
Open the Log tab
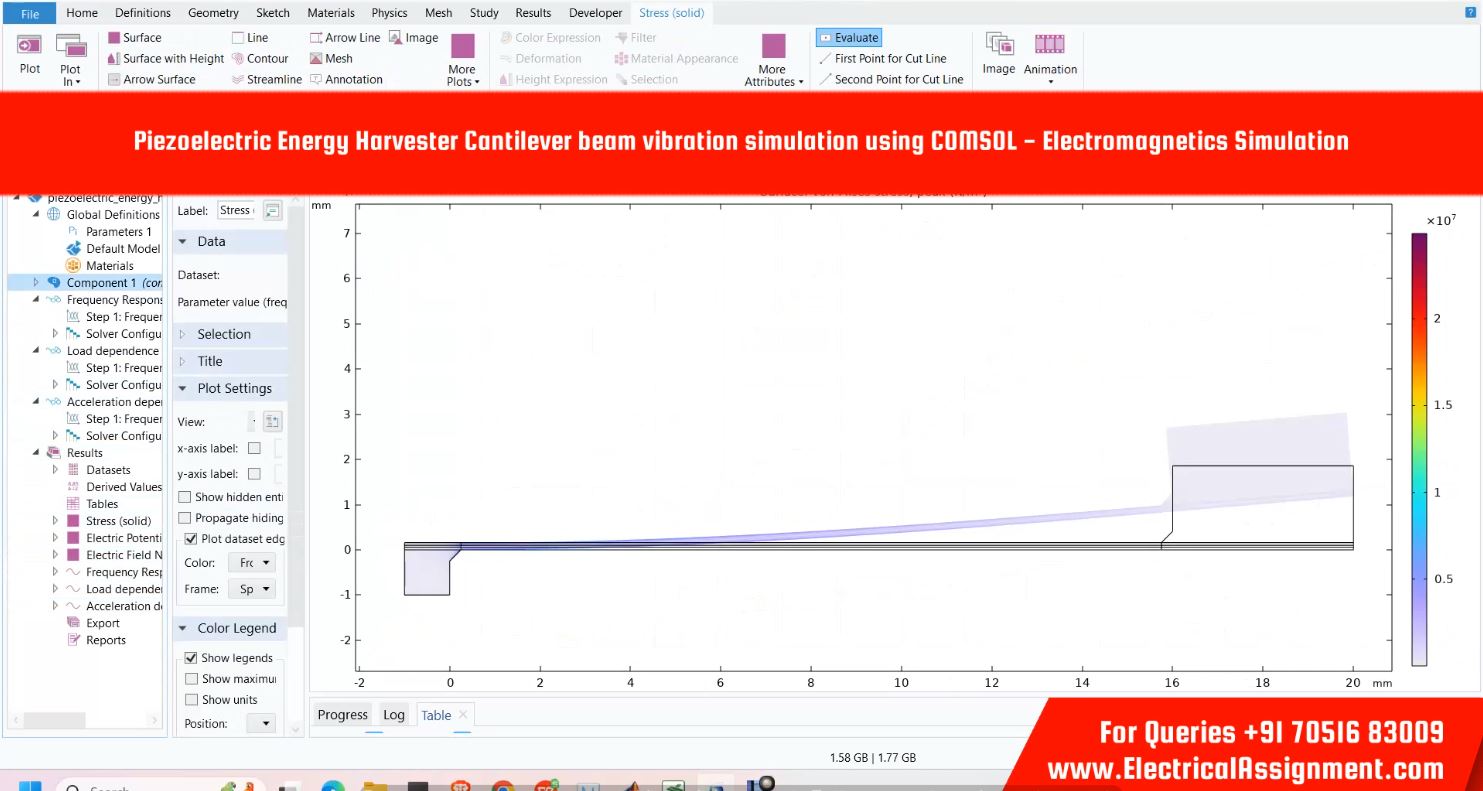394,715
